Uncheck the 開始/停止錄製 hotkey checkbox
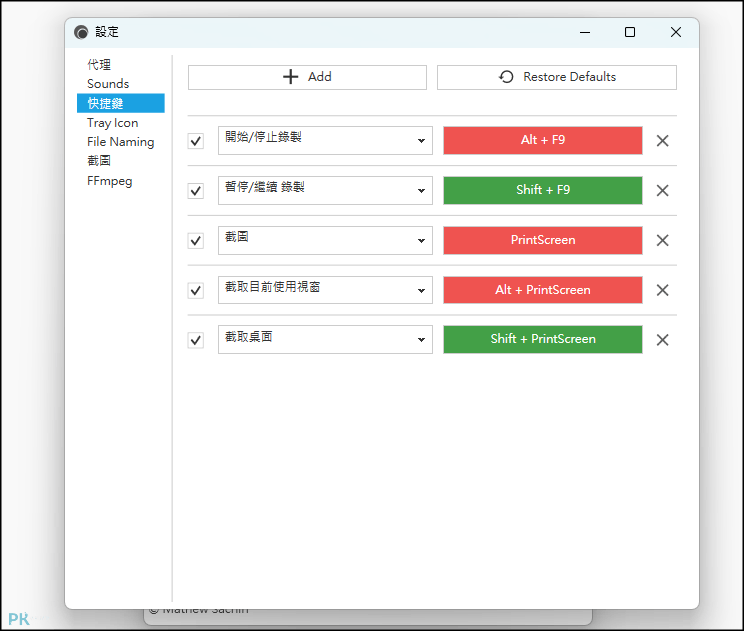The image size is (744, 631). (x=195, y=141)
